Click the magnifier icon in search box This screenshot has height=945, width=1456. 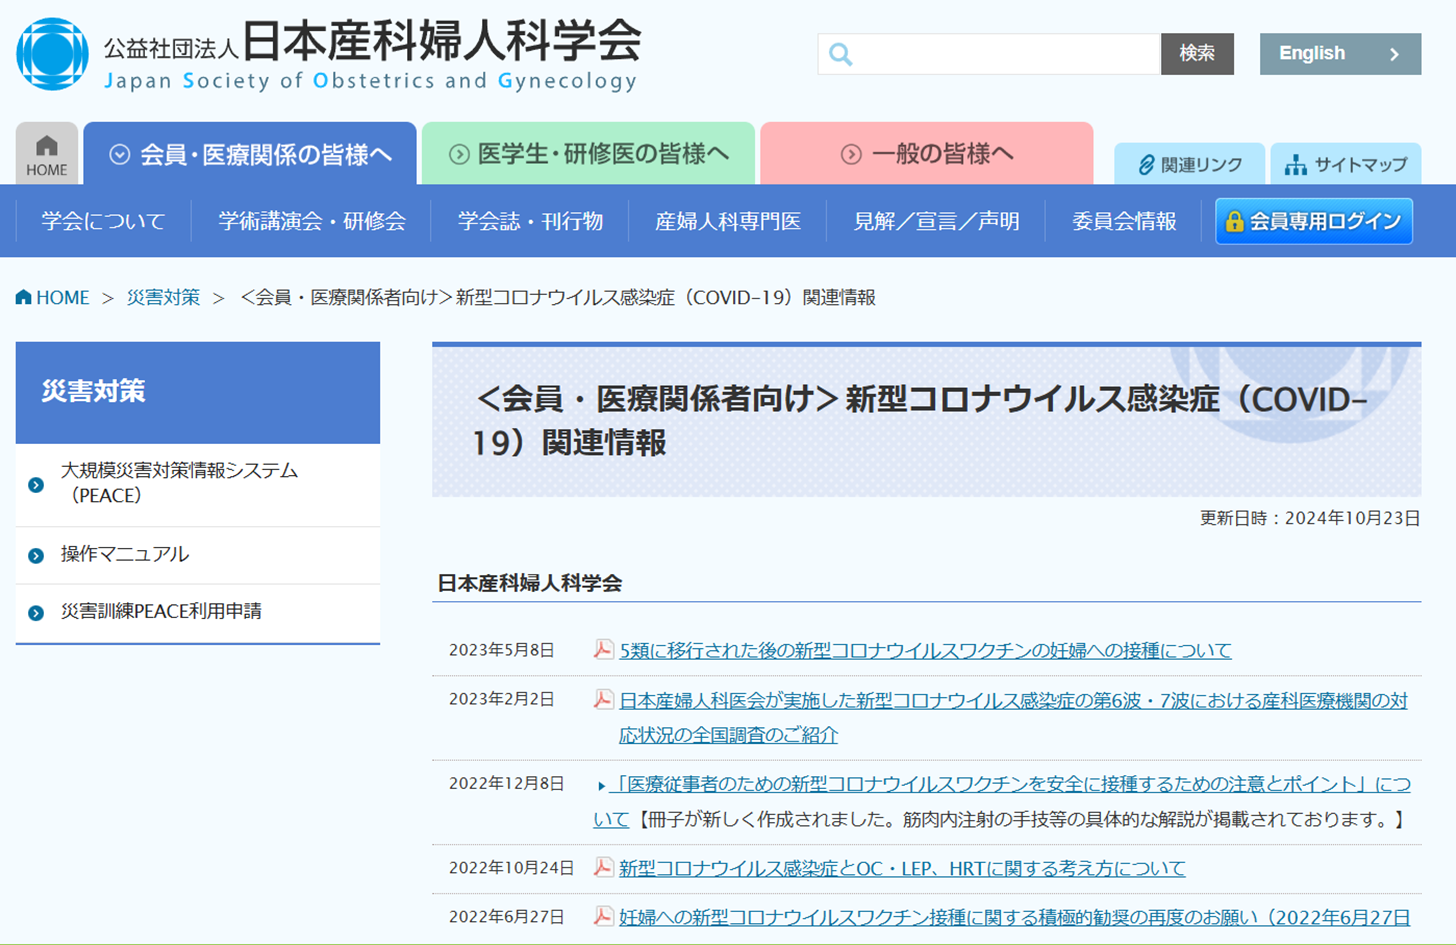[841, 54]
